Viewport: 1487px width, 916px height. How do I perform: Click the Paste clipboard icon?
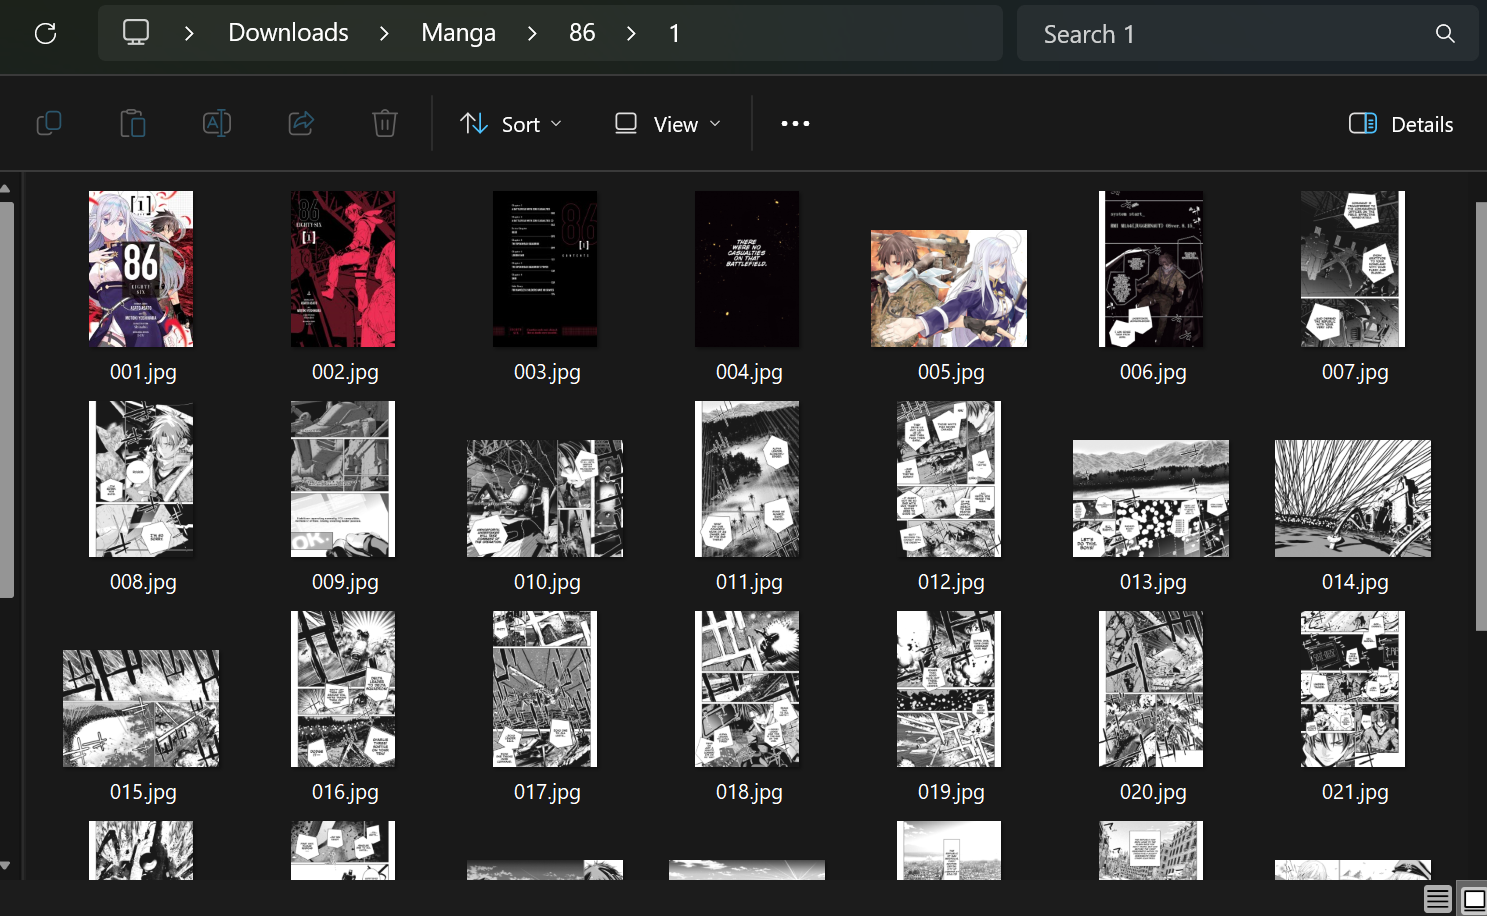(133, 124)
